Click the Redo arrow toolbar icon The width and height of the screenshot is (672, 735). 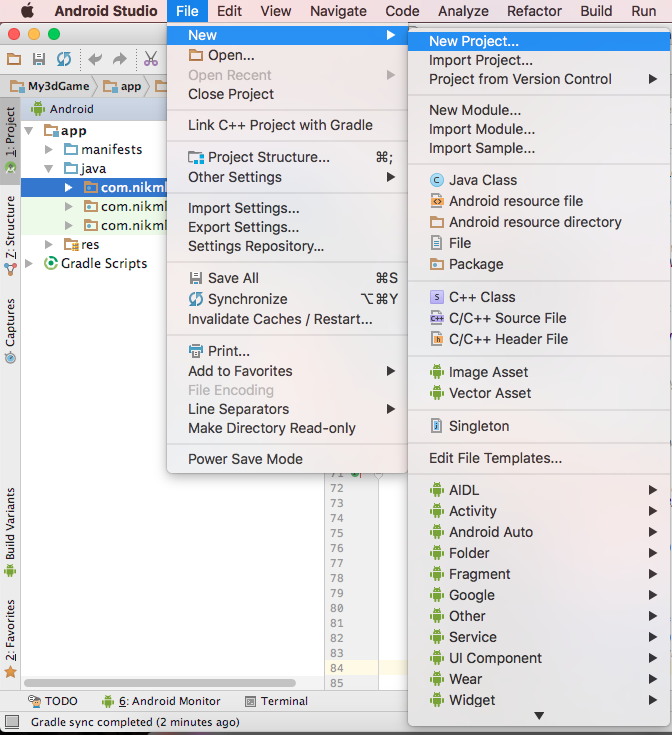(120, 59)
